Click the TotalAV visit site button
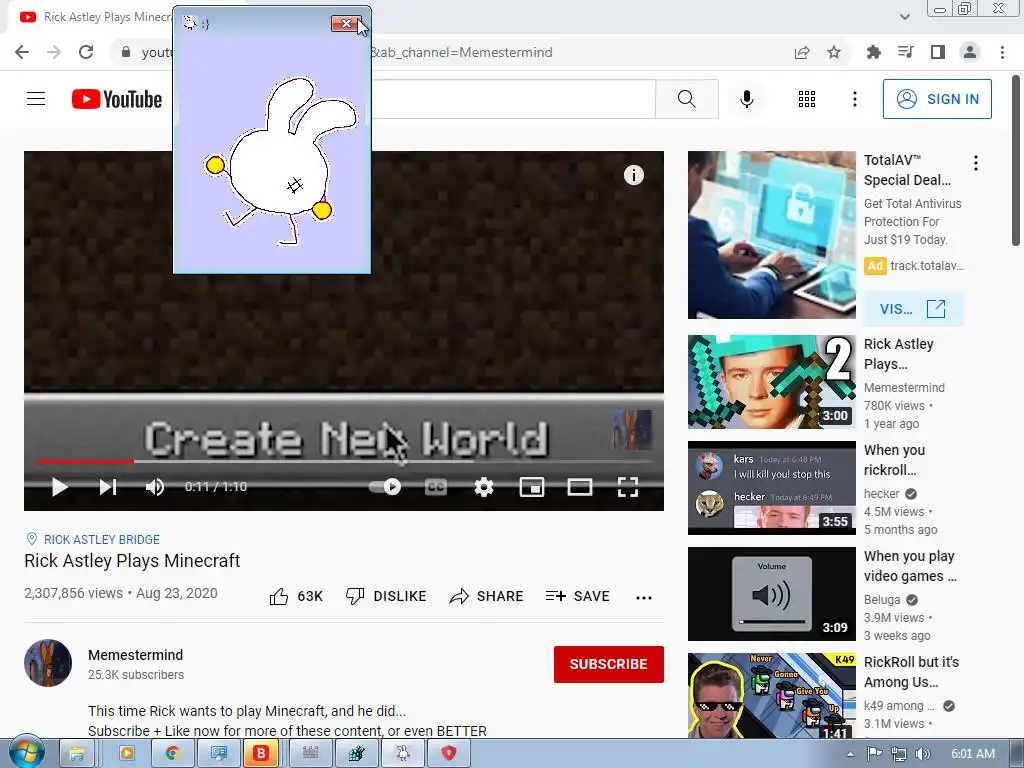1024x768 pixels. click(913, 309)
